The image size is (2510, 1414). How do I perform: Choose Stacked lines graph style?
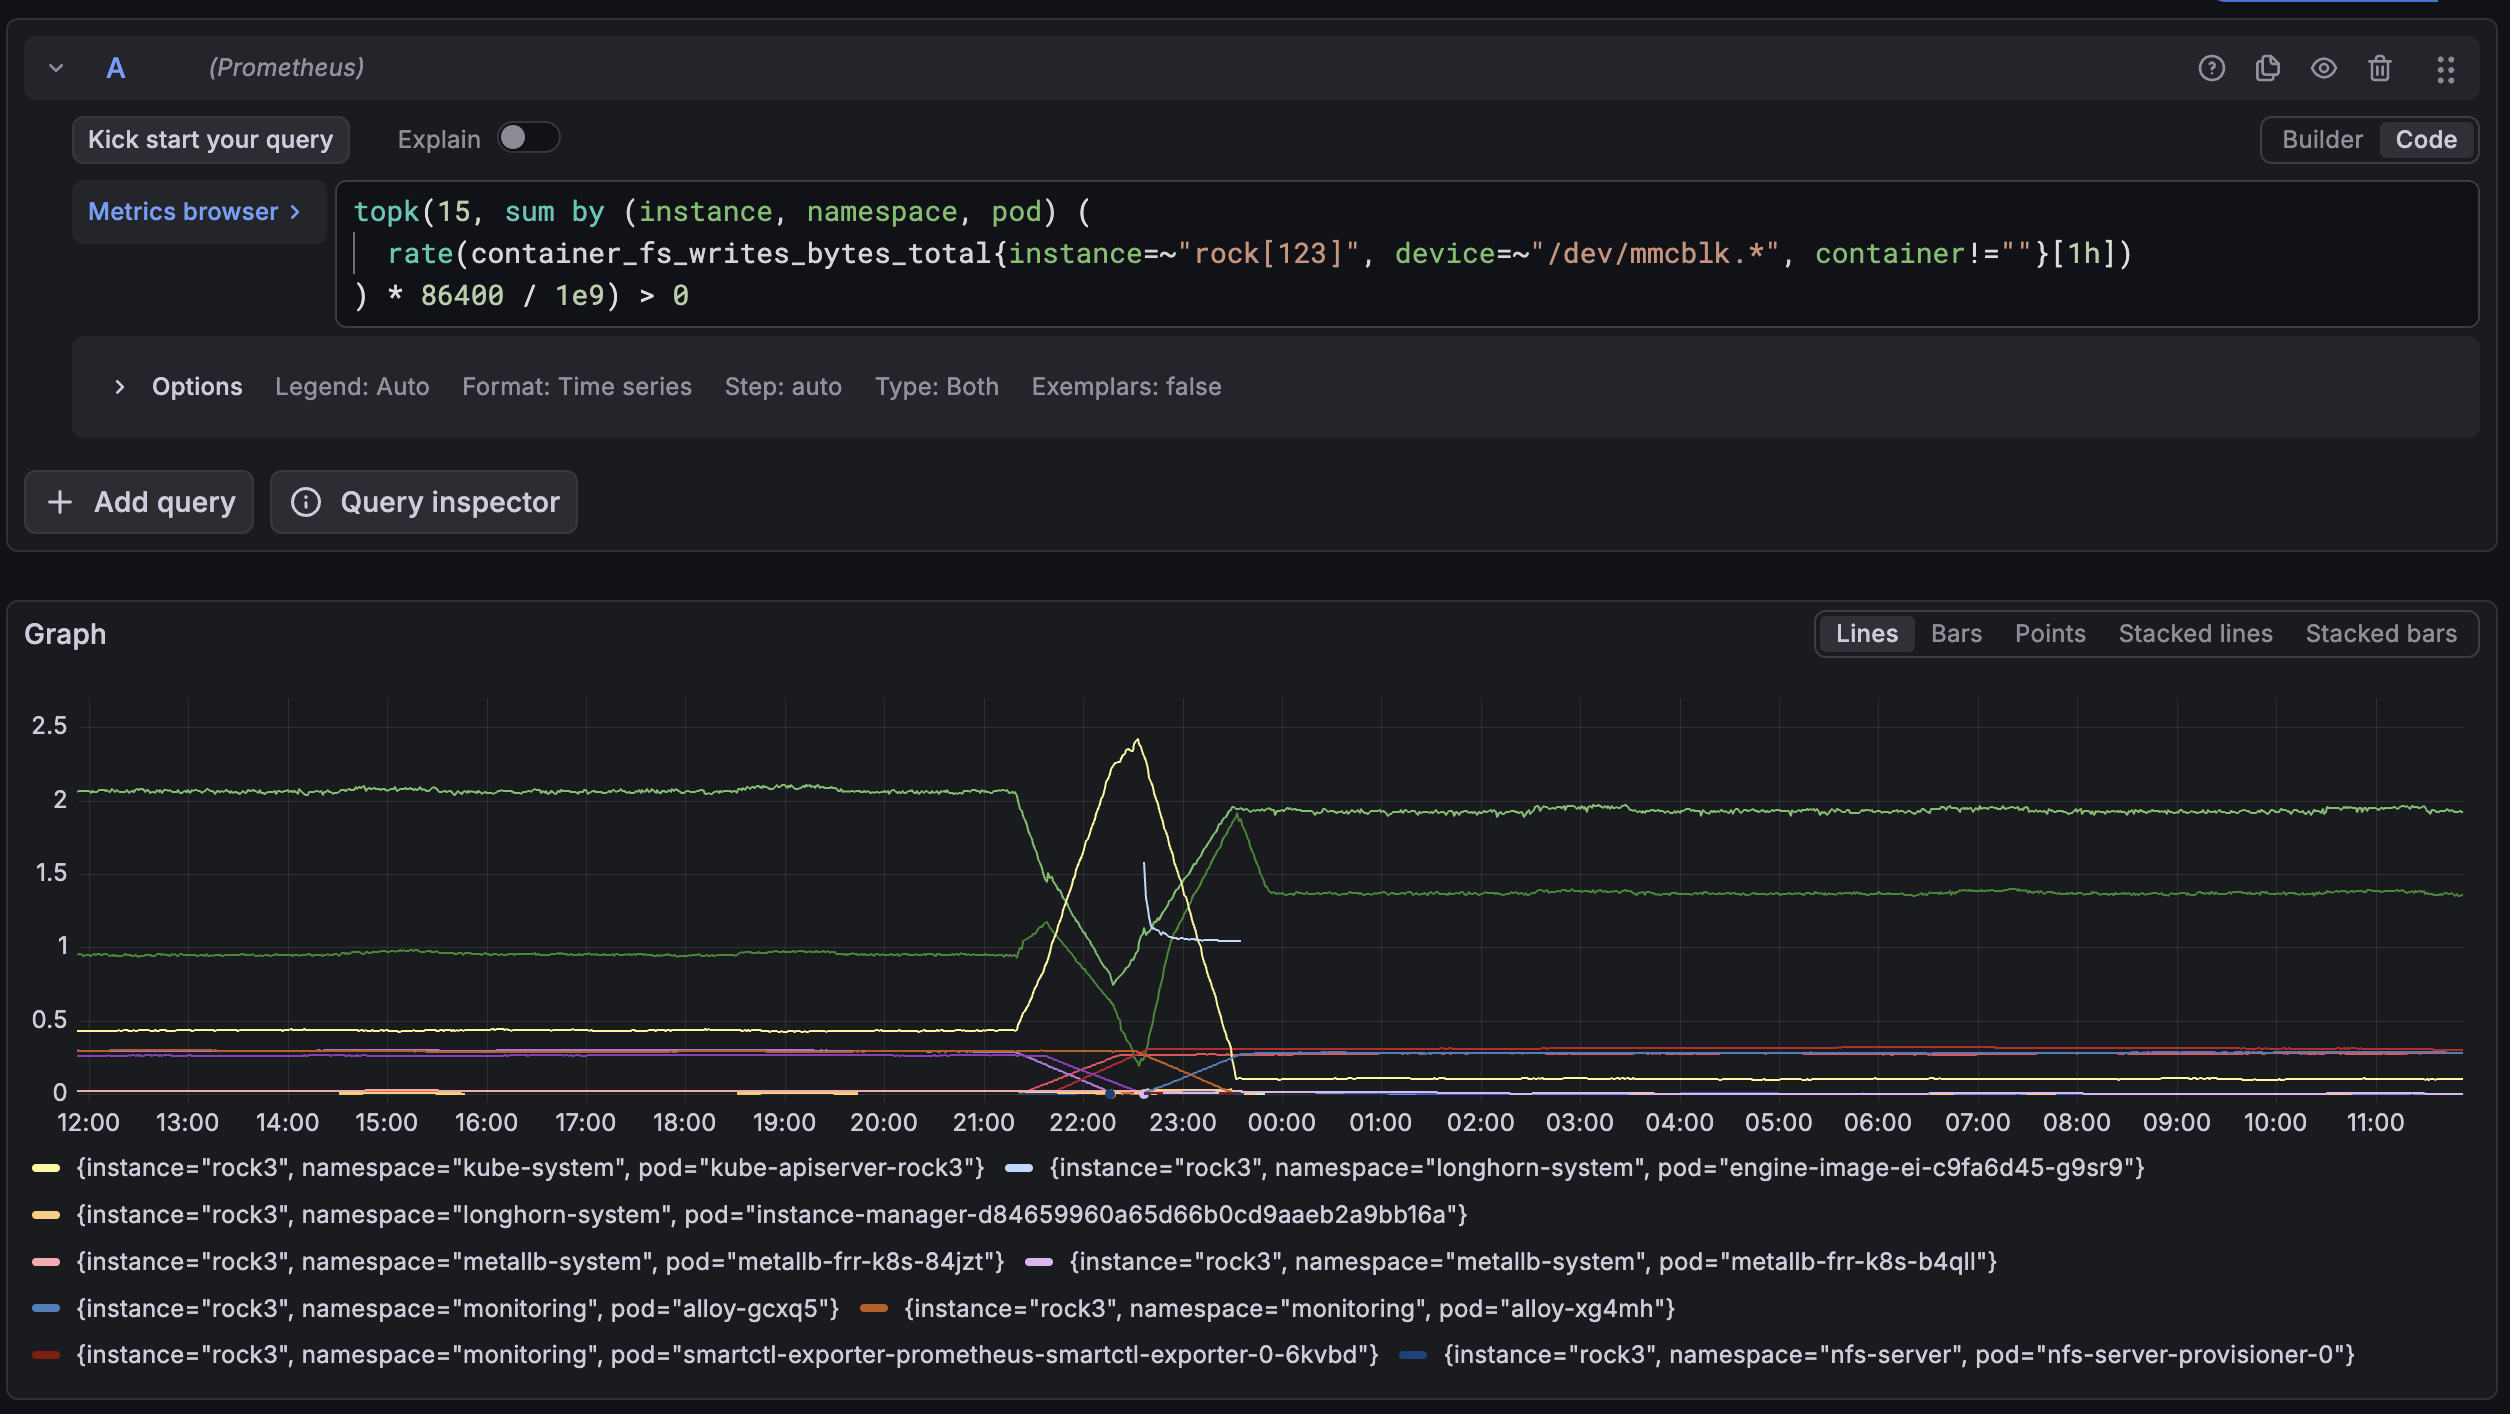(x=2195, y=634)
